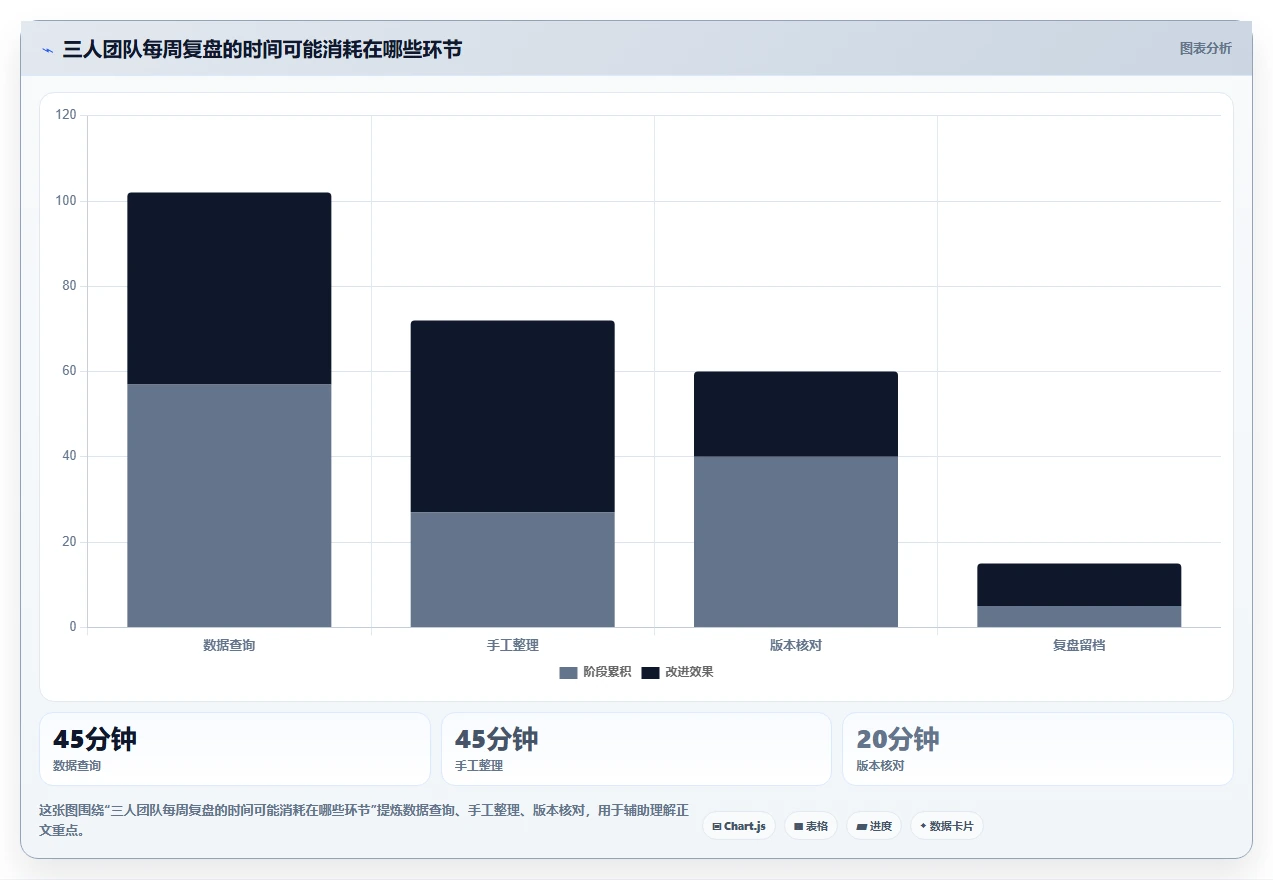Click the lightning icon beside the title
This screenshot has width=1273, height=880.
[x=47, y=50]
